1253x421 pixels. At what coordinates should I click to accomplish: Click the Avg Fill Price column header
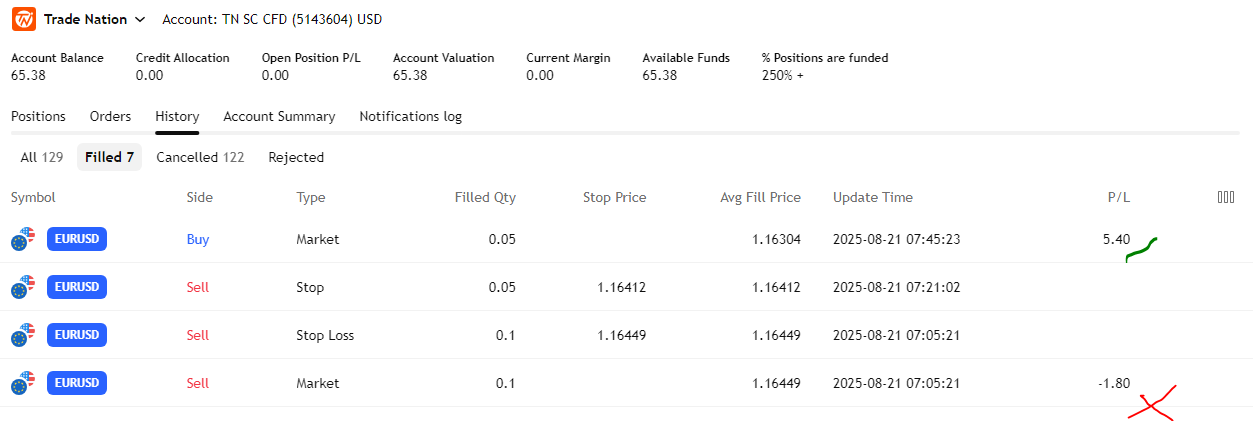[760, 197]
